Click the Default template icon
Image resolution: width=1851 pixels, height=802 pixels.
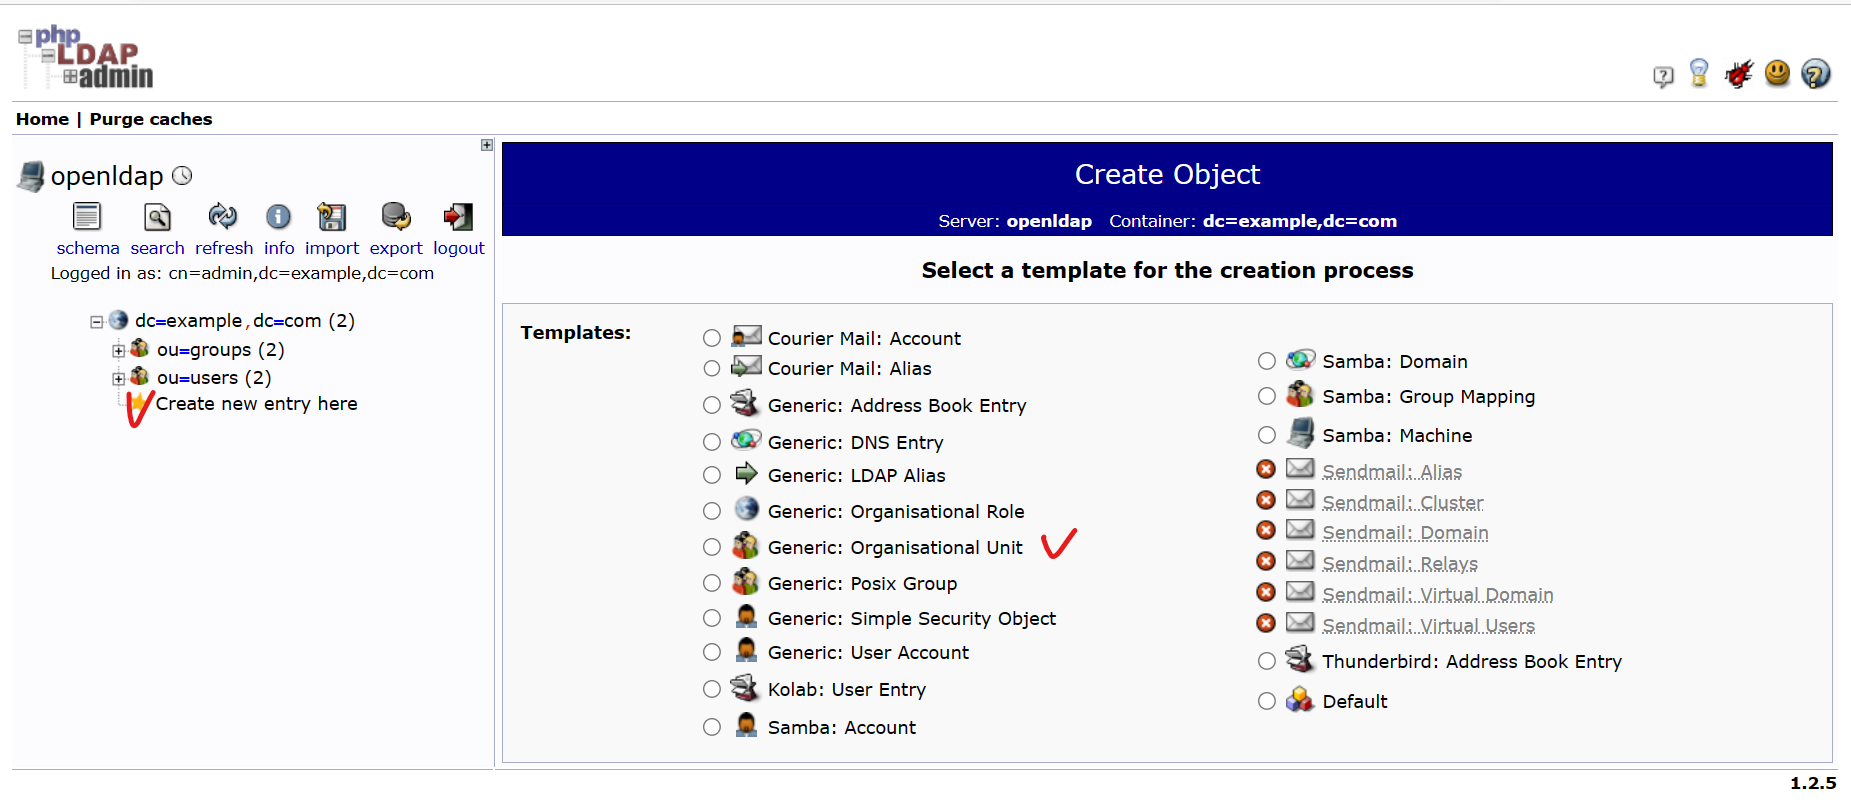click(1300, 699)
